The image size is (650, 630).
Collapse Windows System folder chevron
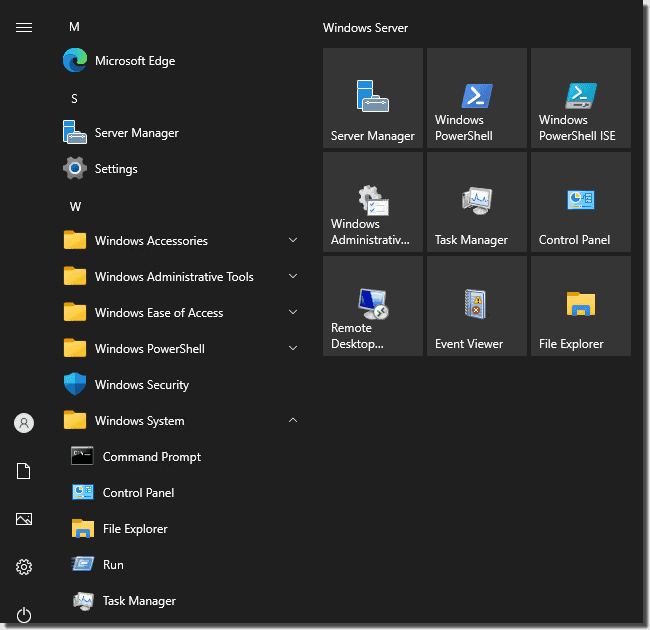(x=293, y=420)
